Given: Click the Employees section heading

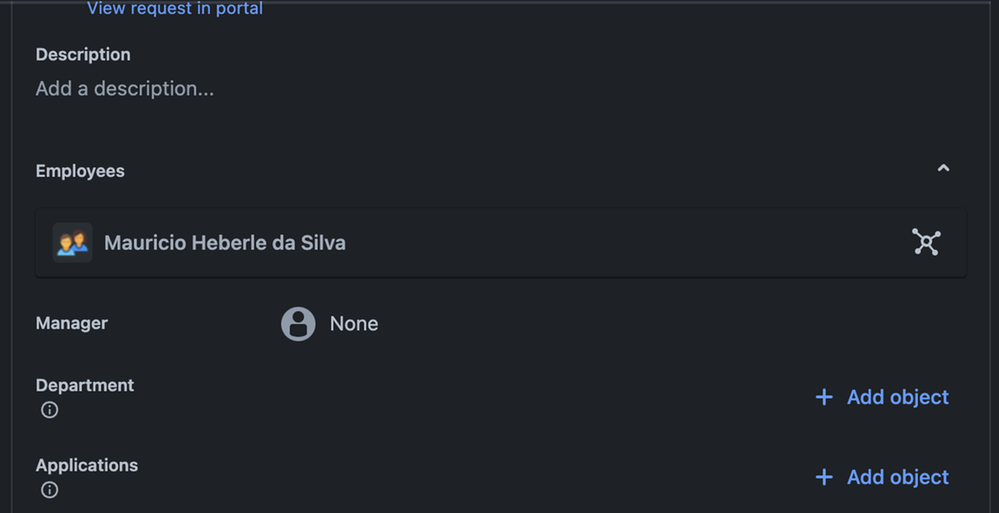Looking at the screenshot, I should pyautogui.click(x=80, y=171).
